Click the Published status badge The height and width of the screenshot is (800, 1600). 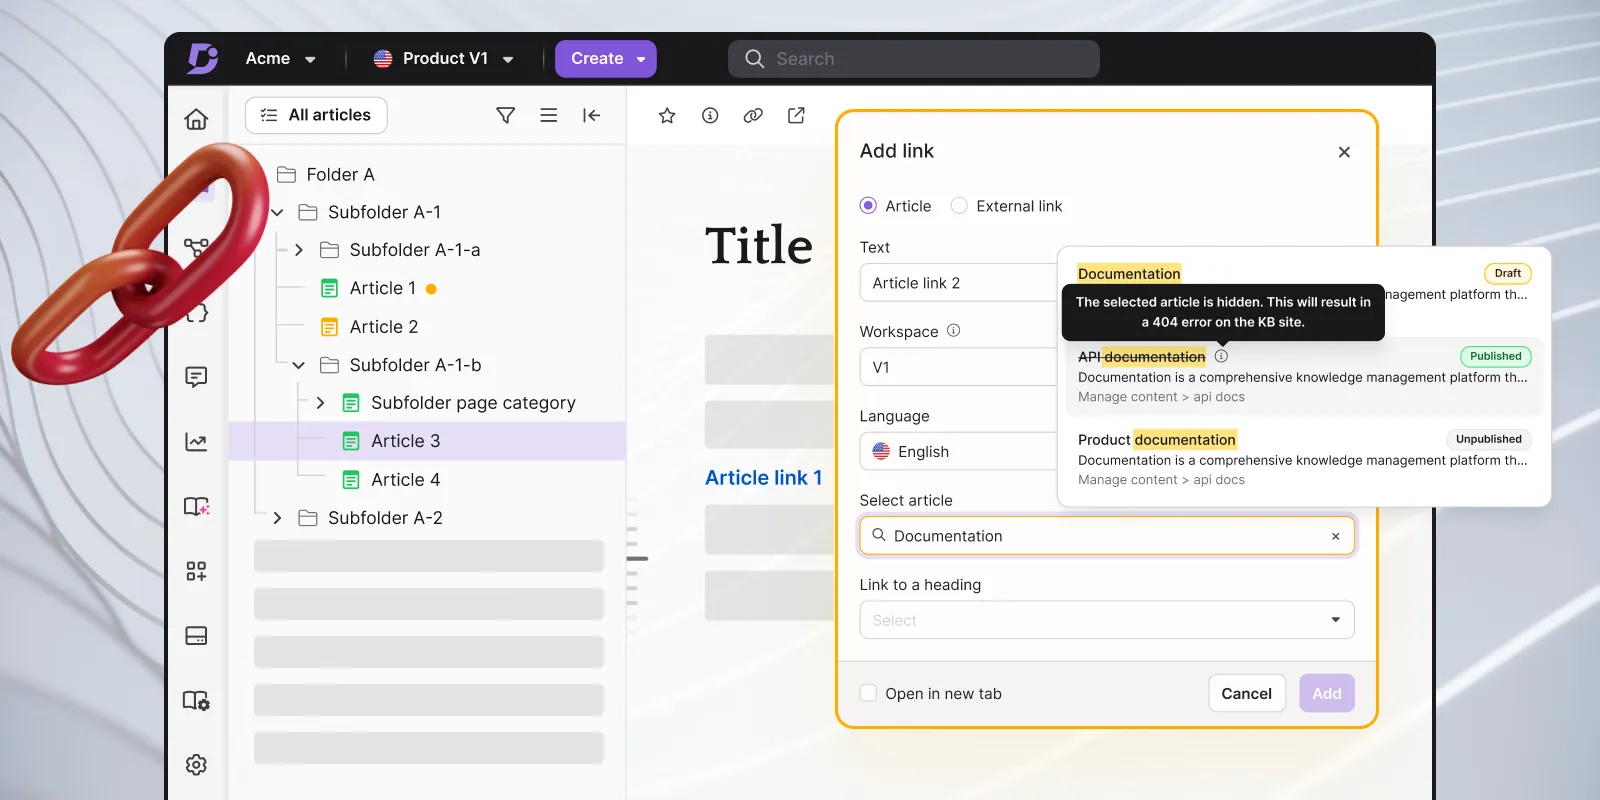[1496, 356]
